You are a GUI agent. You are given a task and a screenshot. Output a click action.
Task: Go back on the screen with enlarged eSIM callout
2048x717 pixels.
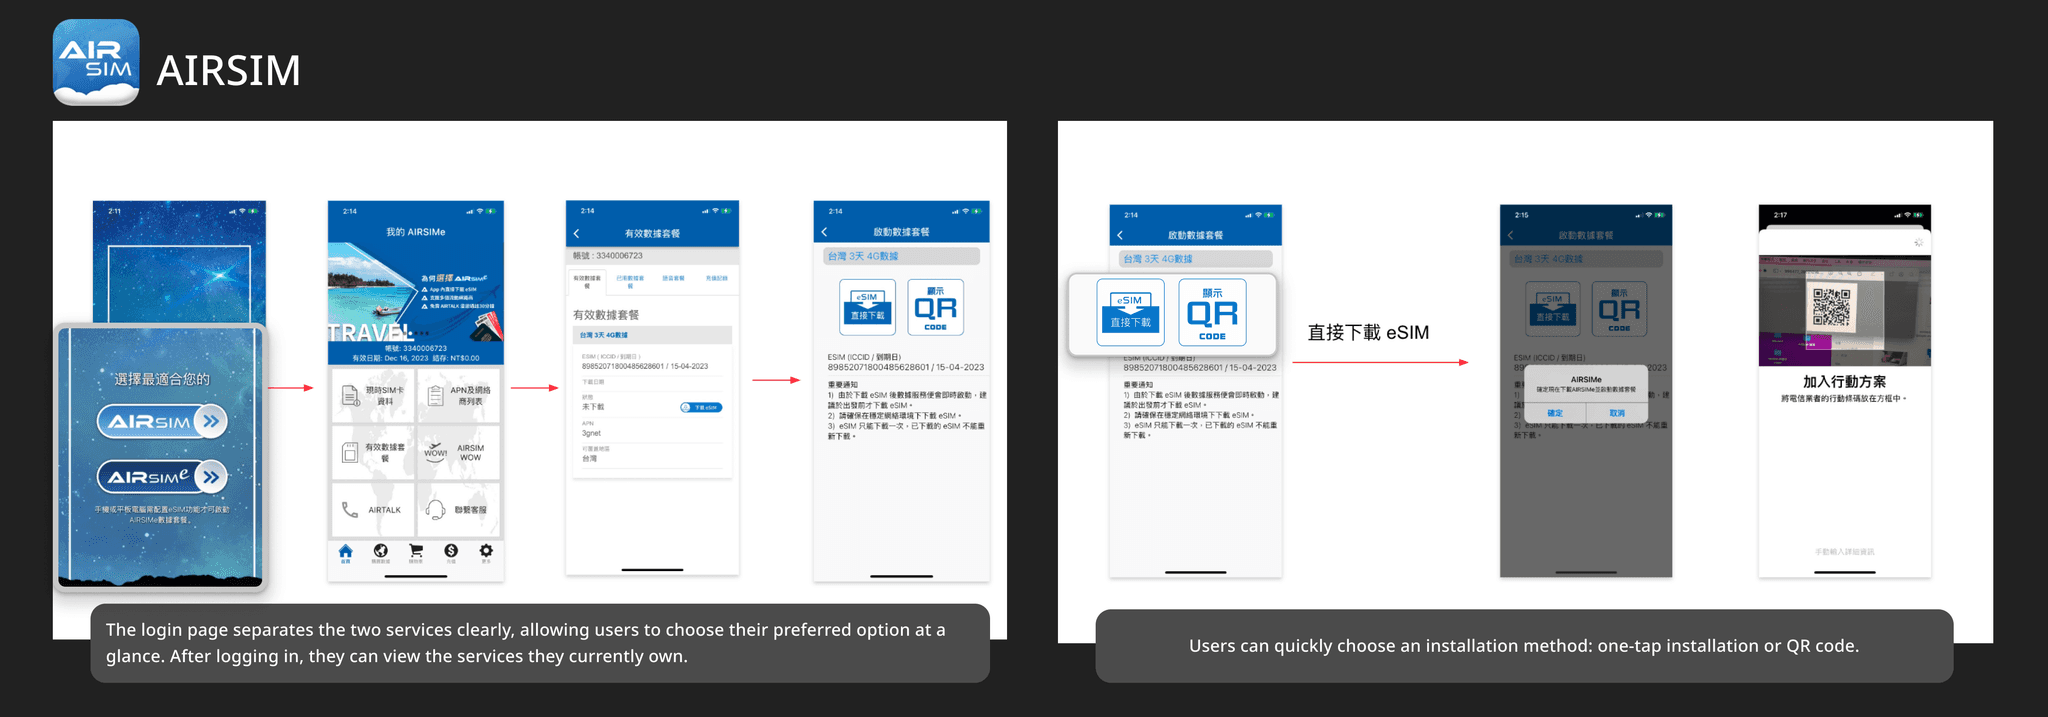pyautogui.click(x=1120, y=236)
